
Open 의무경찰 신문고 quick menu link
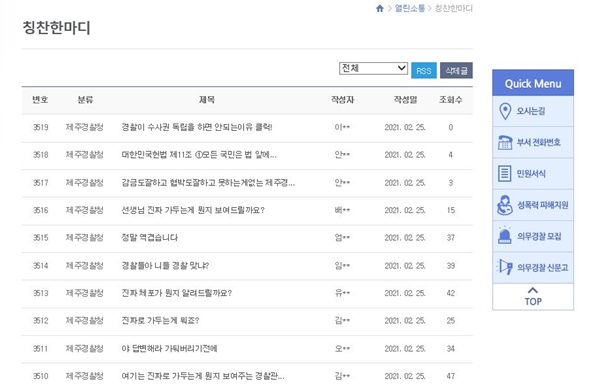[x=533, y=267]
